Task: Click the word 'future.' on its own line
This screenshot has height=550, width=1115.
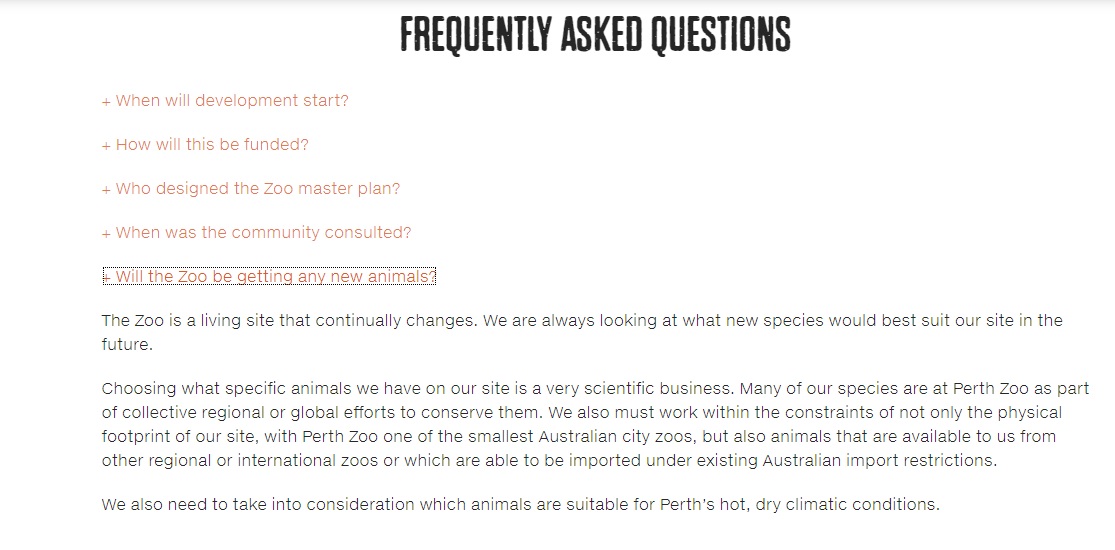Action: pos(127,345)
